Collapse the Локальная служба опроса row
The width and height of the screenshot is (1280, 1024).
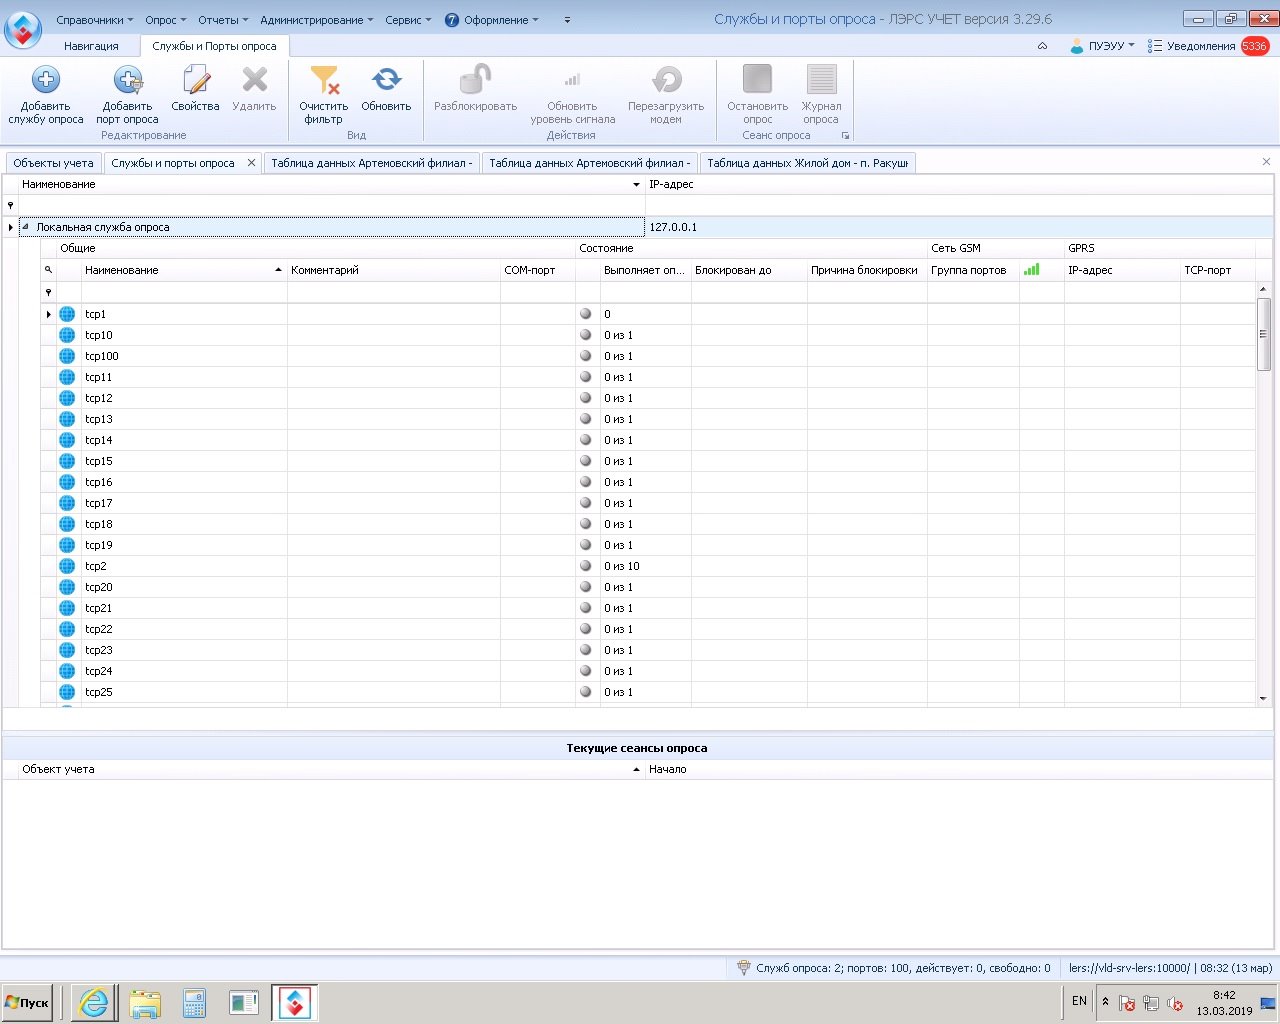(25, 227)
